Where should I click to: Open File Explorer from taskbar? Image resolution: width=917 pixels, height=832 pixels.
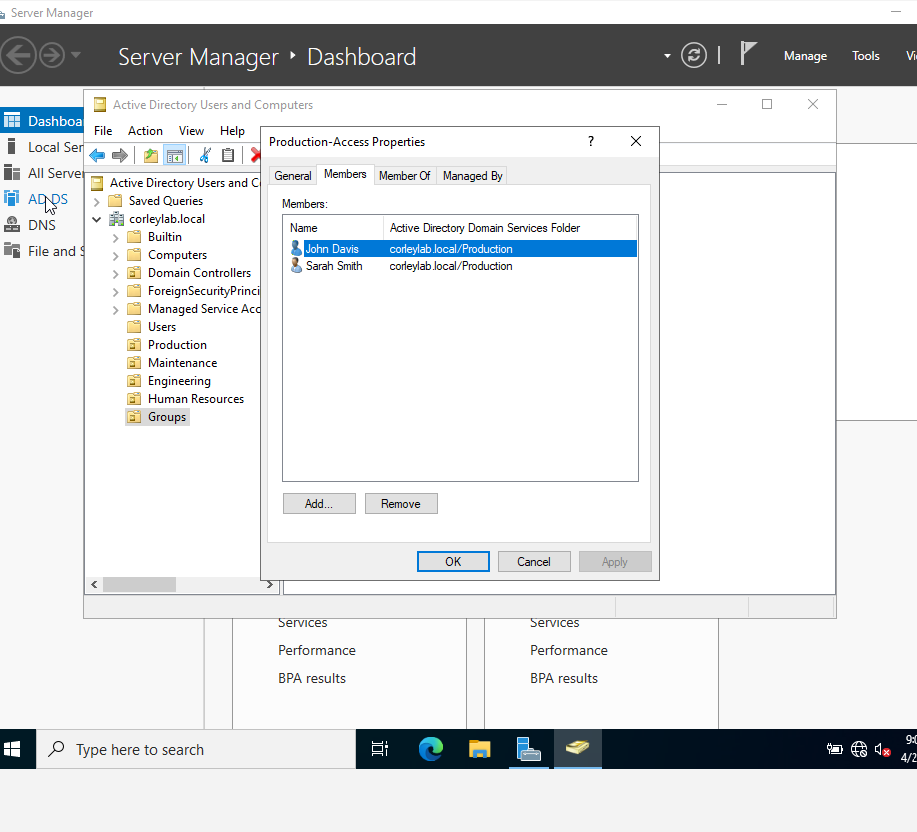coord(480,749)
